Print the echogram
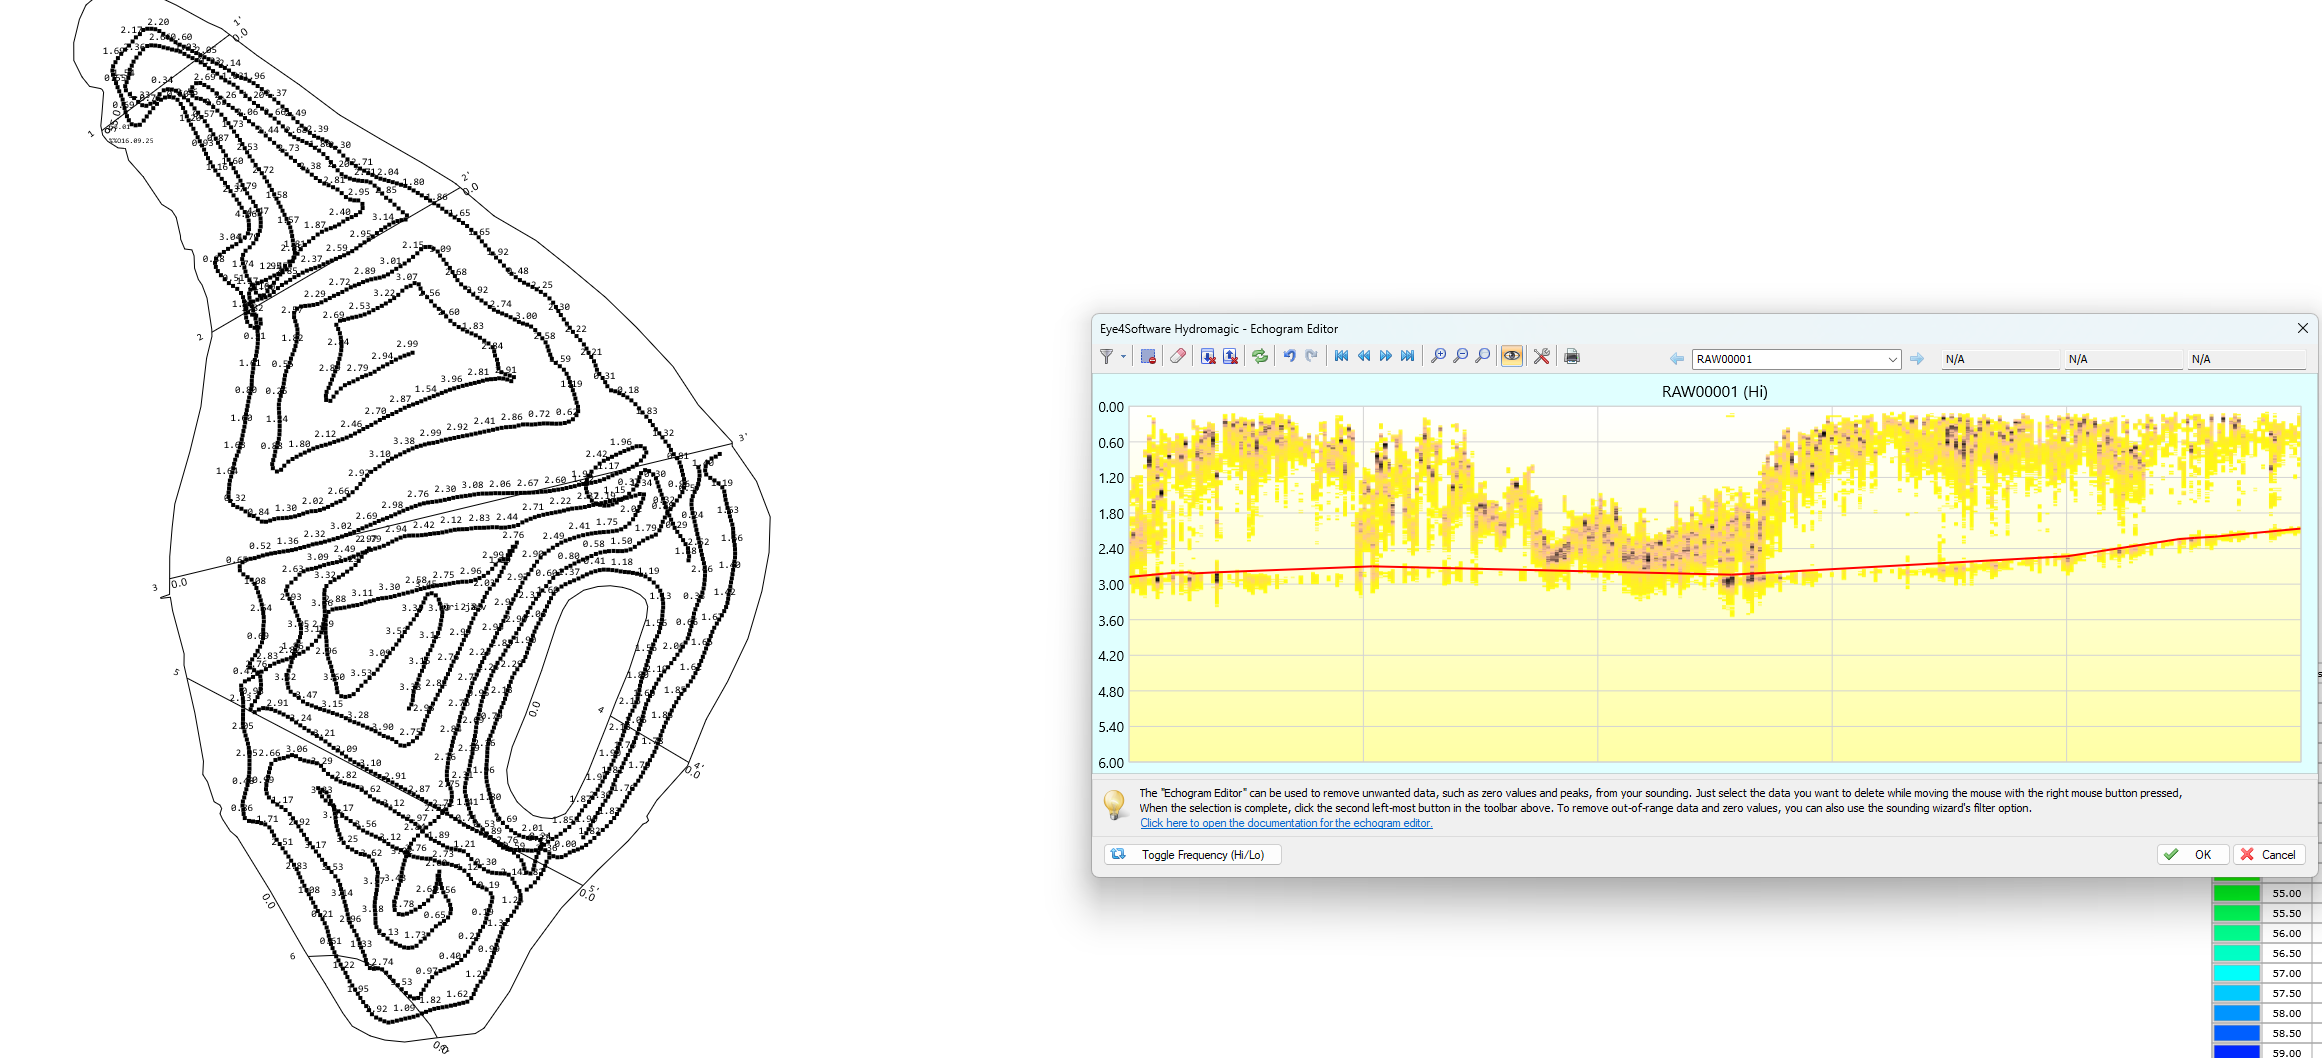This screenshot has height=1058, width=2322. click(x=1572, y=357)
